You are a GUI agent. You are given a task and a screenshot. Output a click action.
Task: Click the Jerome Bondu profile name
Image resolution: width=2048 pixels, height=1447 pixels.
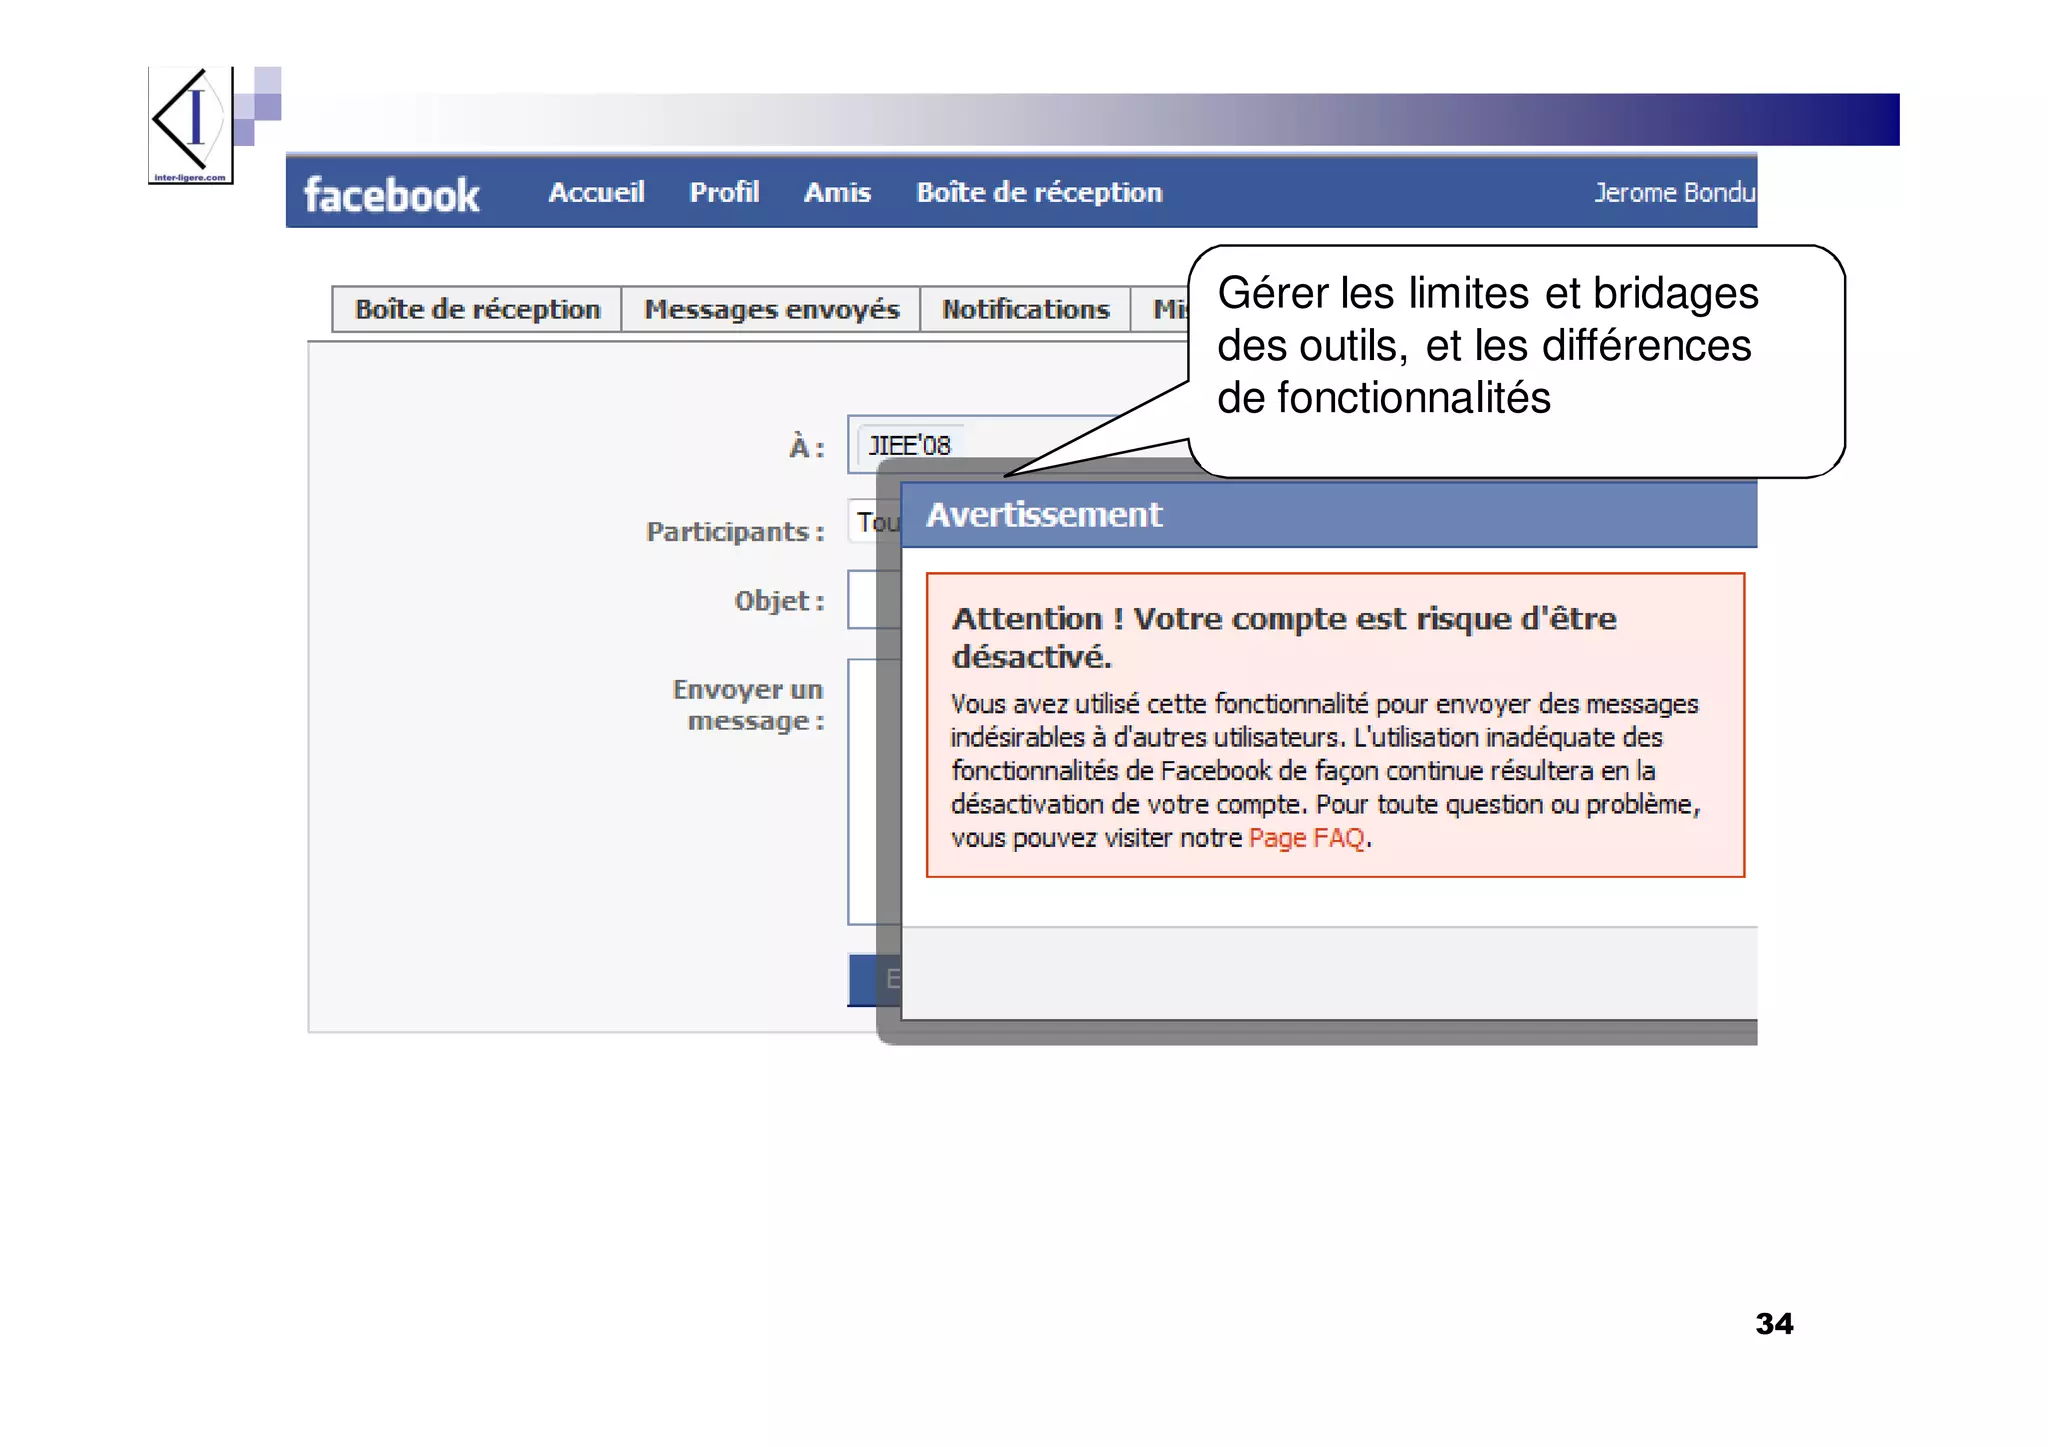pyautogui.click(x=1673, y=192)
